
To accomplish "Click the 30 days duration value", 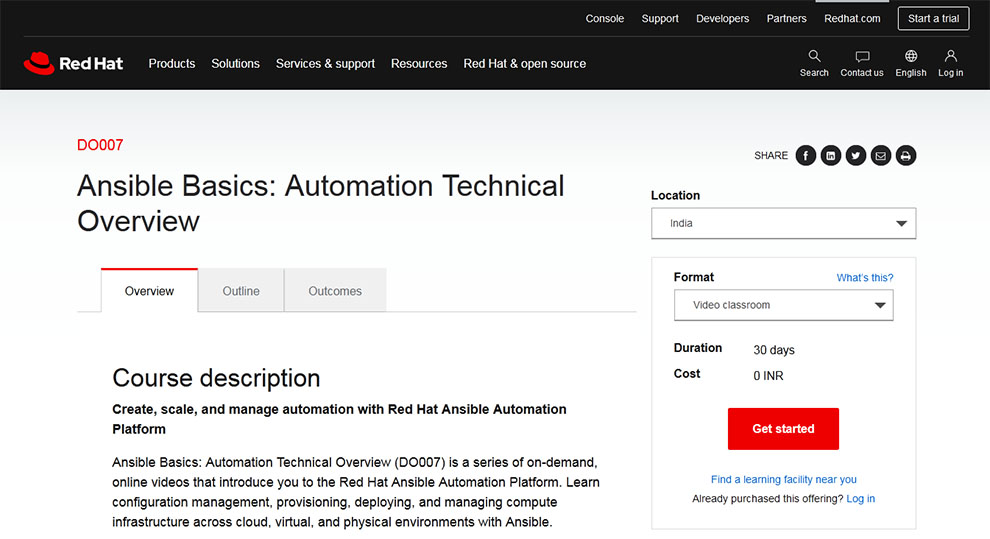I will tap(773, 350).
